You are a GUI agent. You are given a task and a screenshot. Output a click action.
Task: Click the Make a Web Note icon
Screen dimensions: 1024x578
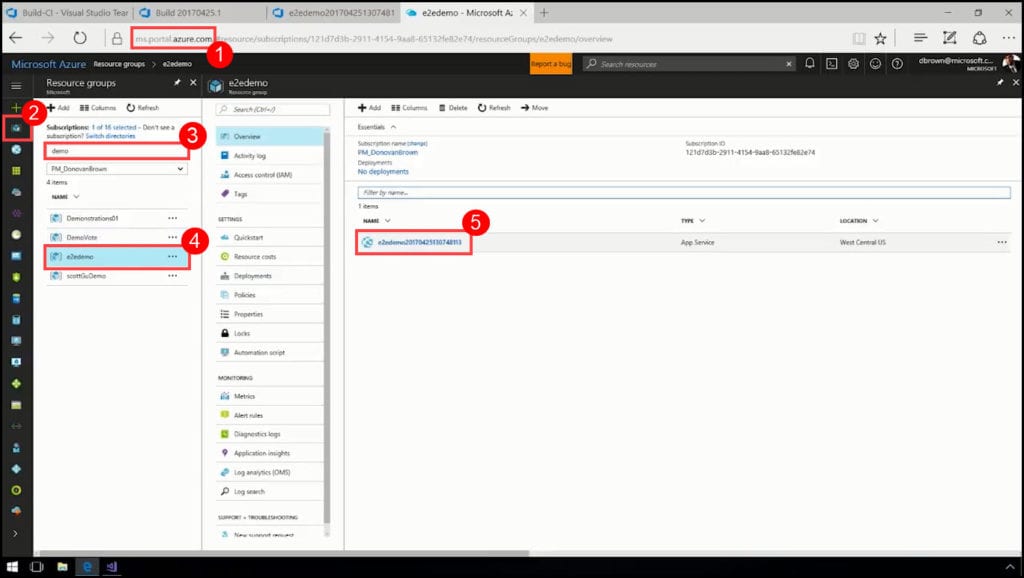point(950,39)
